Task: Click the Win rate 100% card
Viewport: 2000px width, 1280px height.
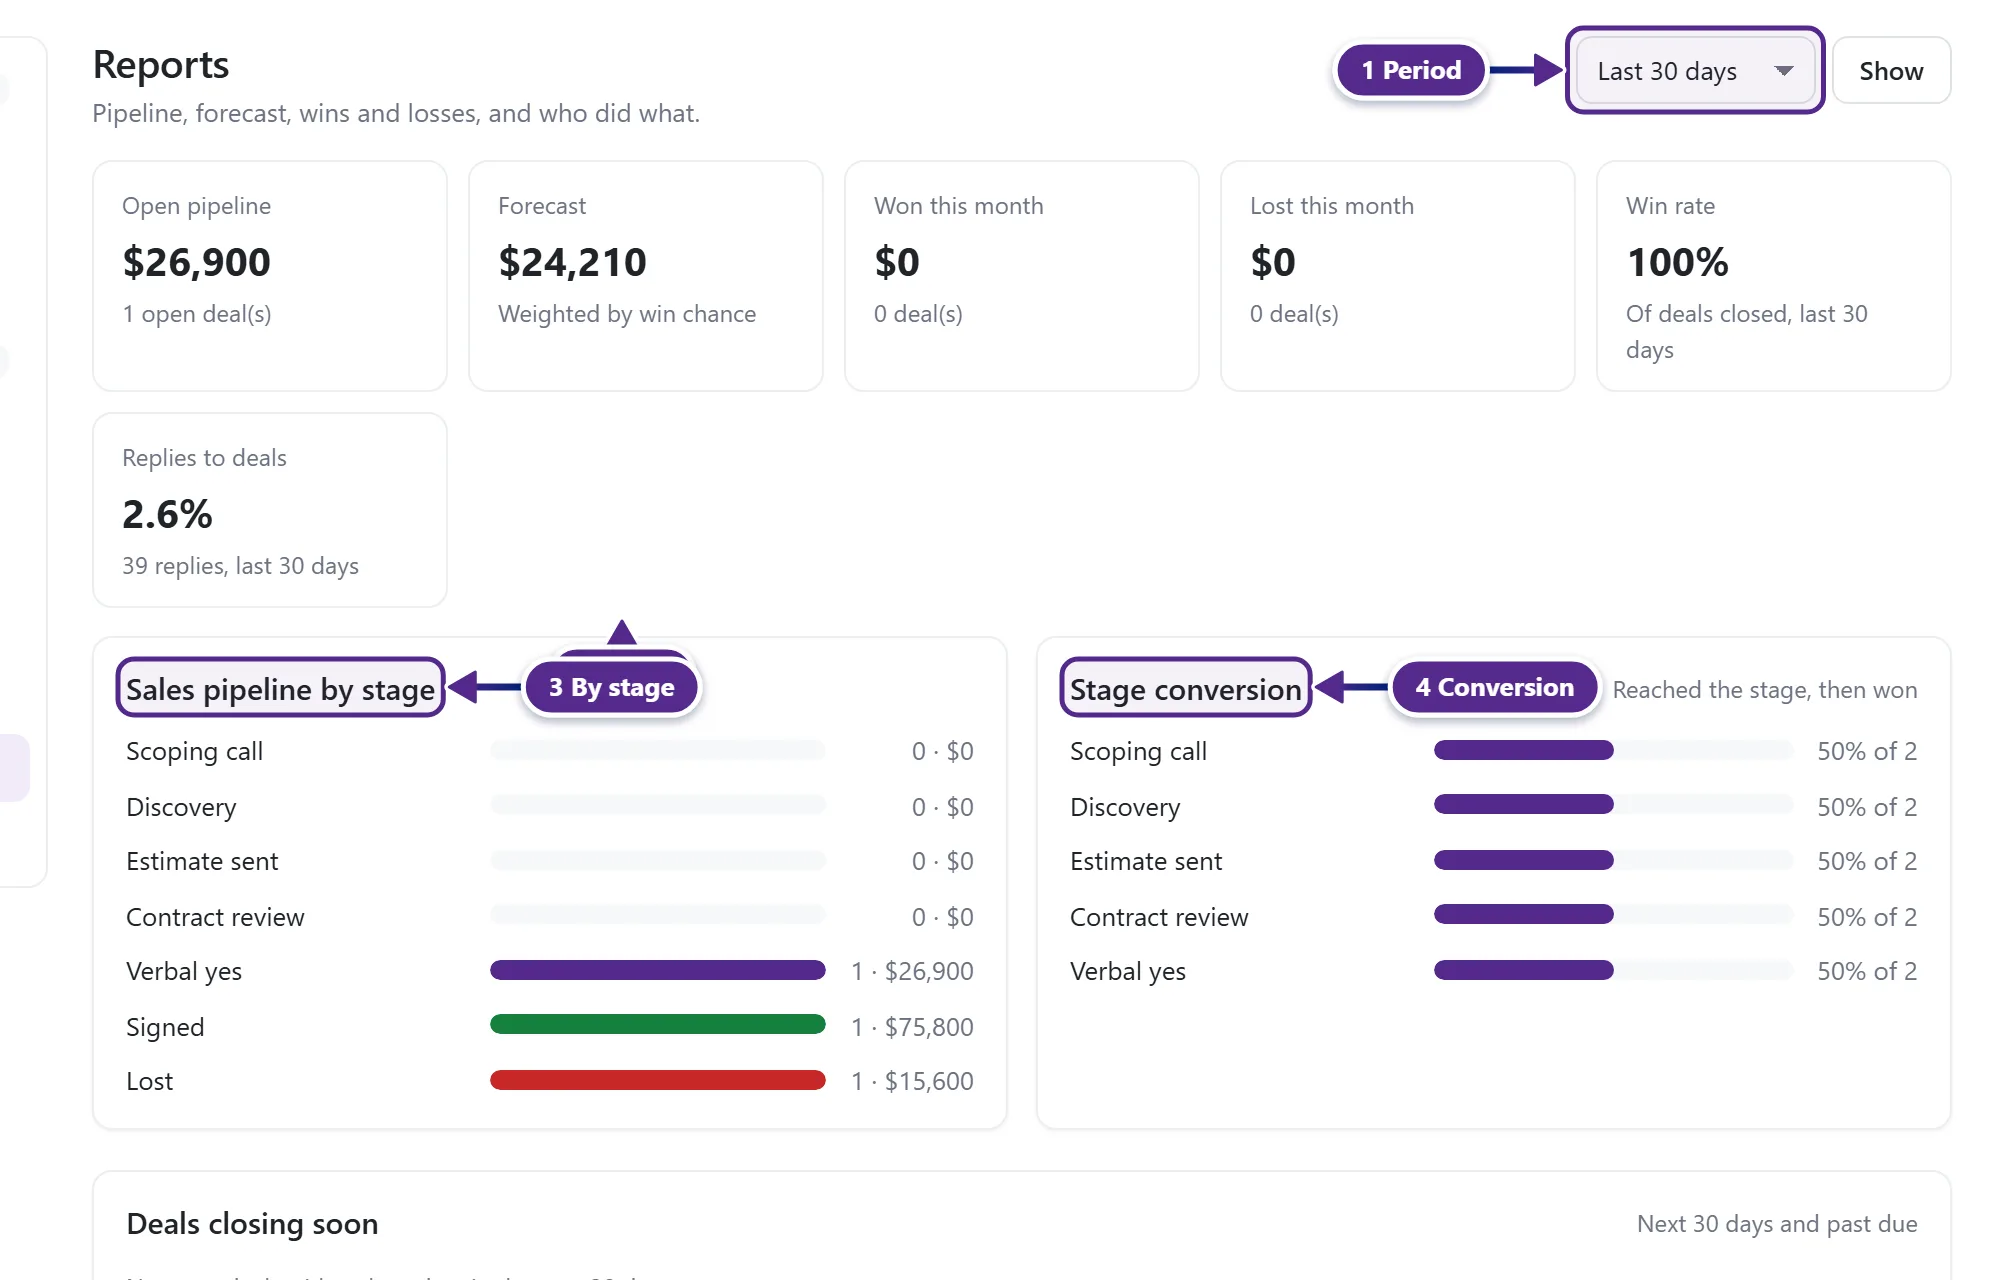Action: coord(1774,276)
